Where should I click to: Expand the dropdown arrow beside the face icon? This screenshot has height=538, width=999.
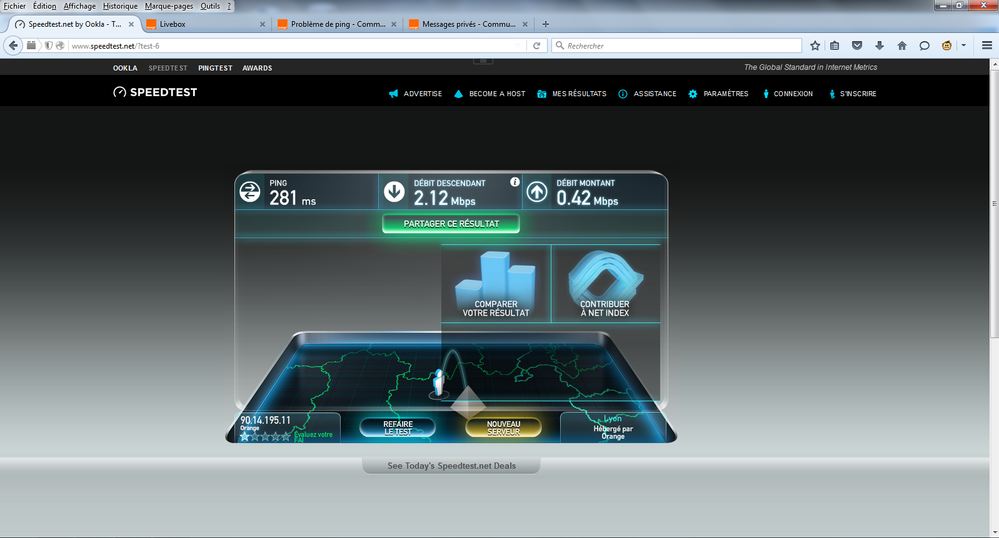[963, 45]
